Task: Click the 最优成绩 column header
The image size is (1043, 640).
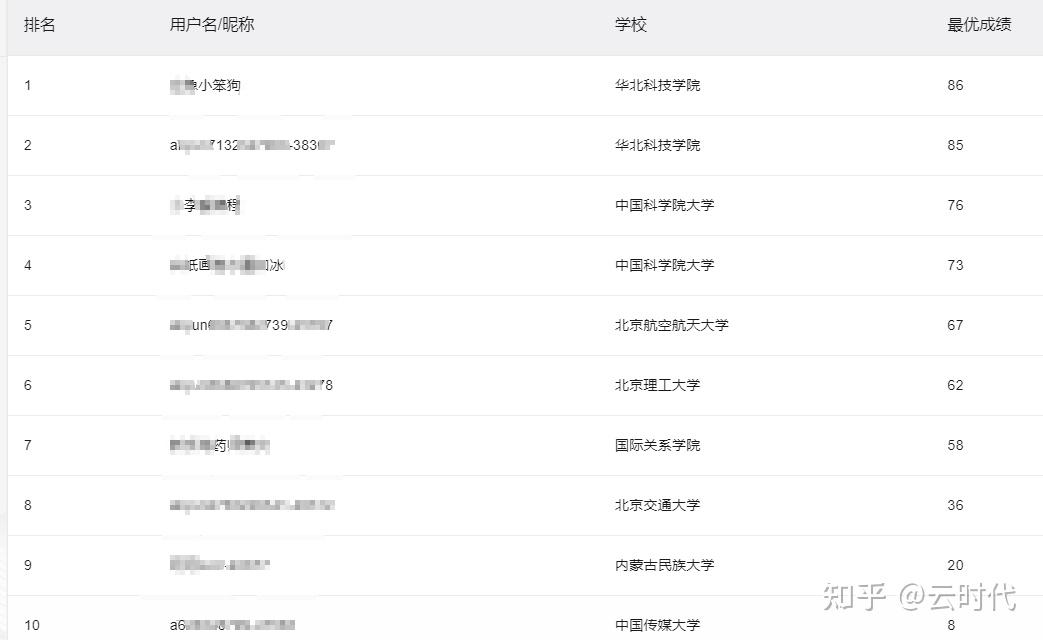Action: tap(979, 25)
